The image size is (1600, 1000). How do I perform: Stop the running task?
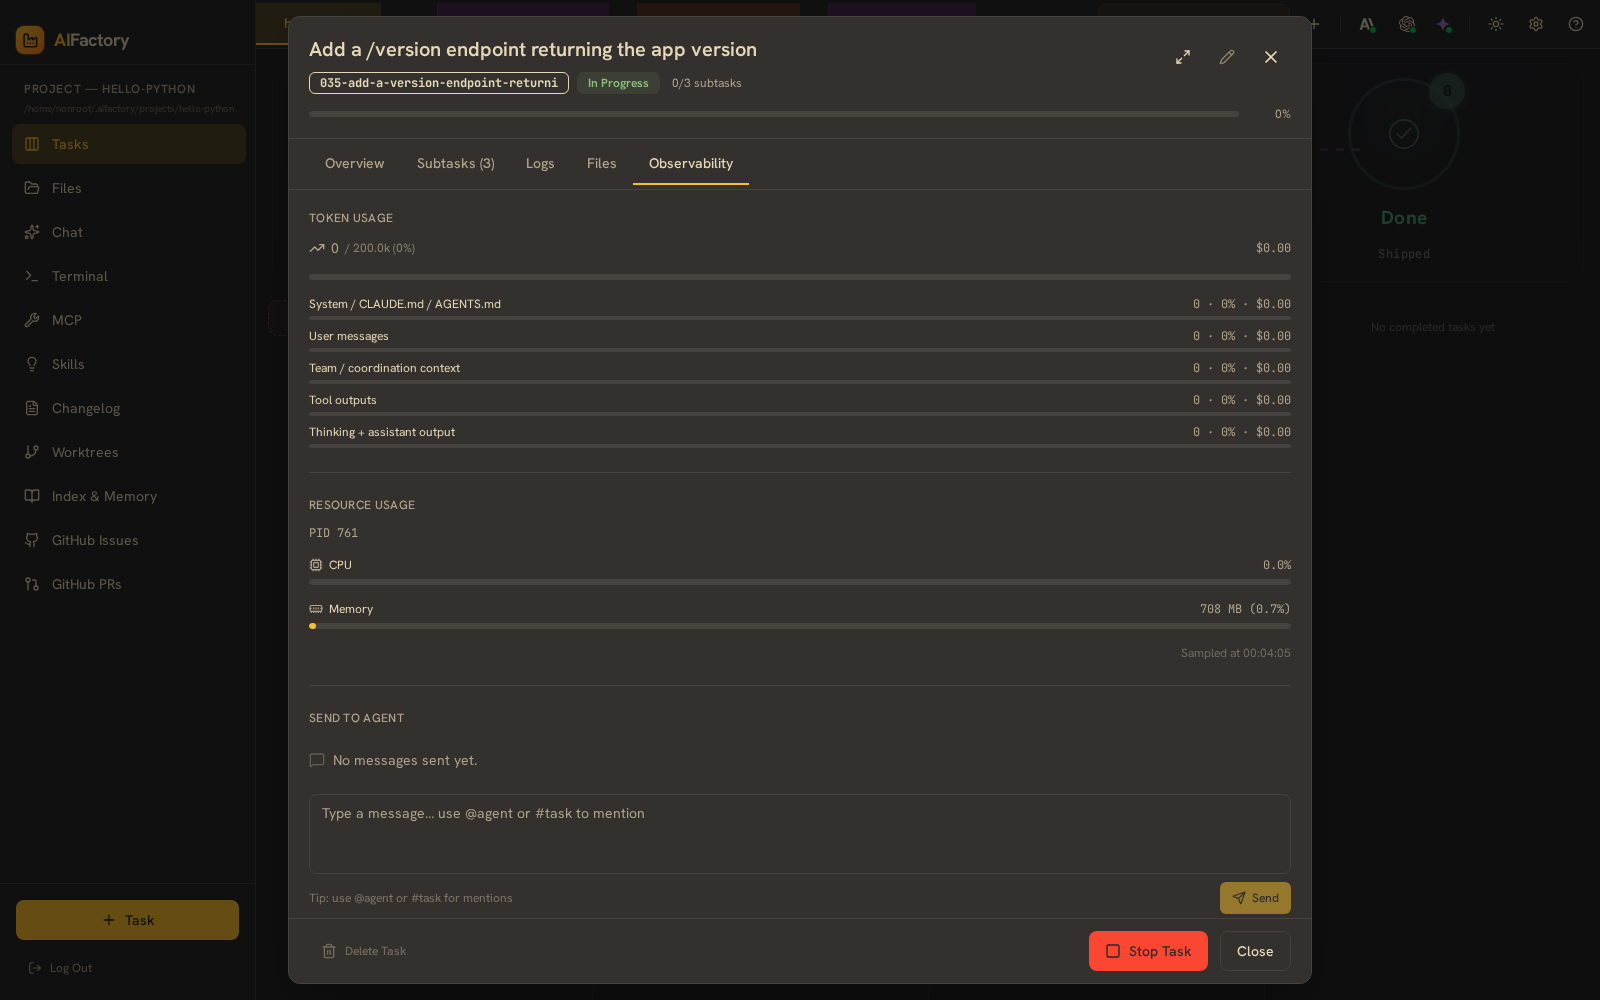point(1148,951)
